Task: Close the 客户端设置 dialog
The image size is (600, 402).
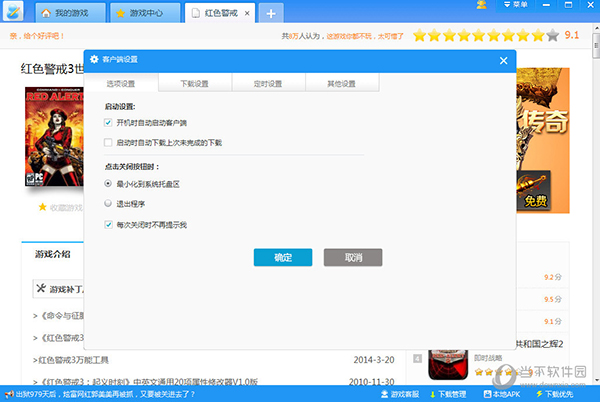Action: tap(504, 60)
